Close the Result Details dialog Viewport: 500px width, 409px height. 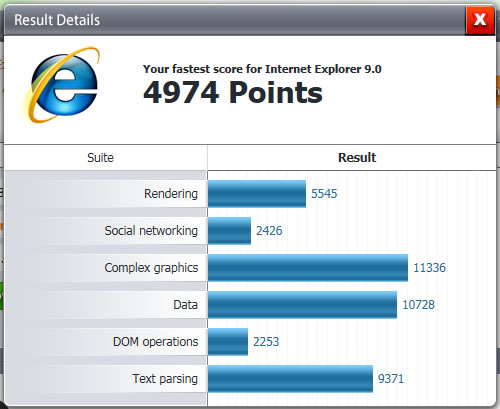480,20
